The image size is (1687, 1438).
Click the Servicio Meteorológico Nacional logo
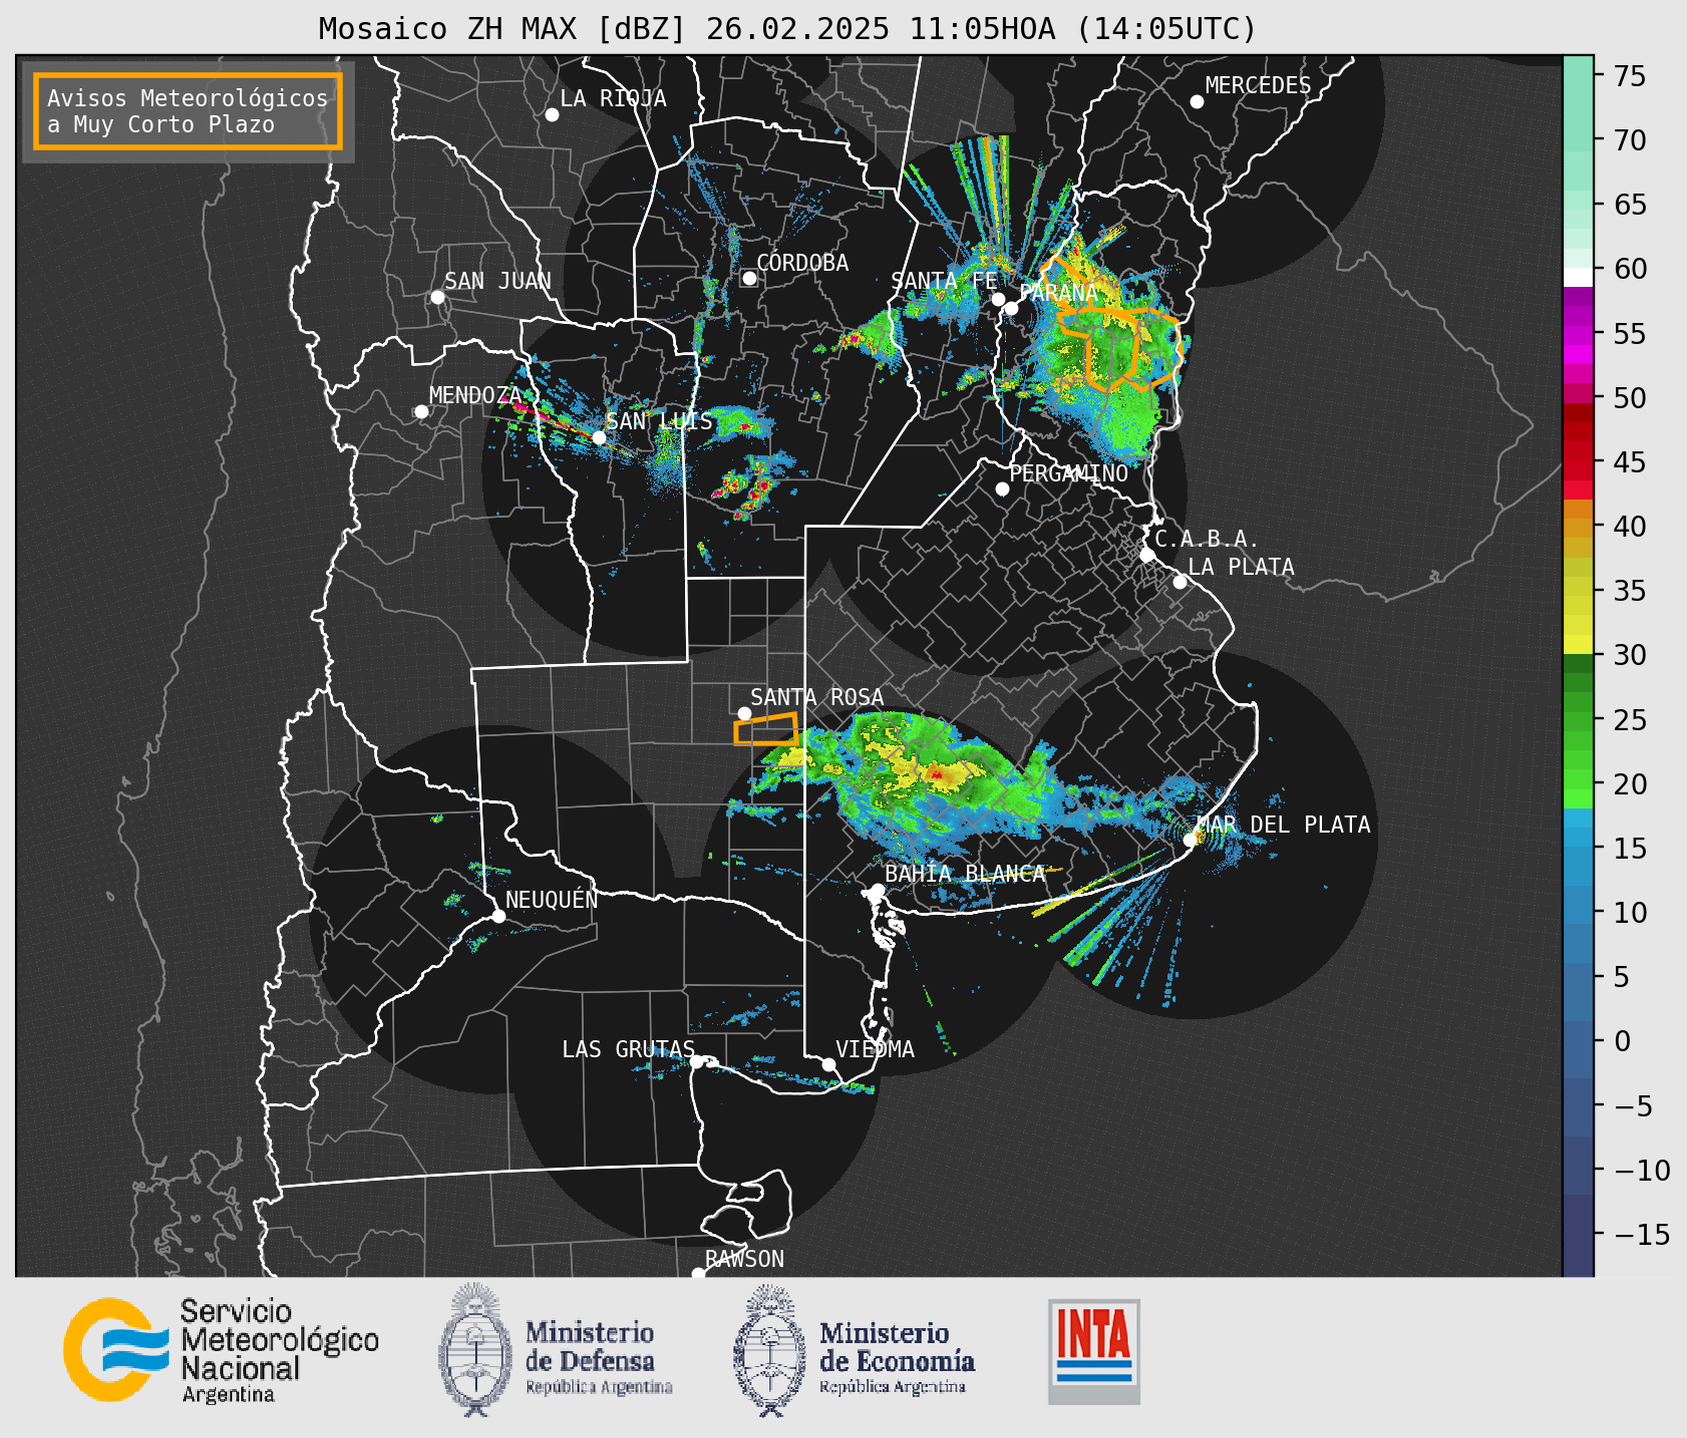point(222,1350)
